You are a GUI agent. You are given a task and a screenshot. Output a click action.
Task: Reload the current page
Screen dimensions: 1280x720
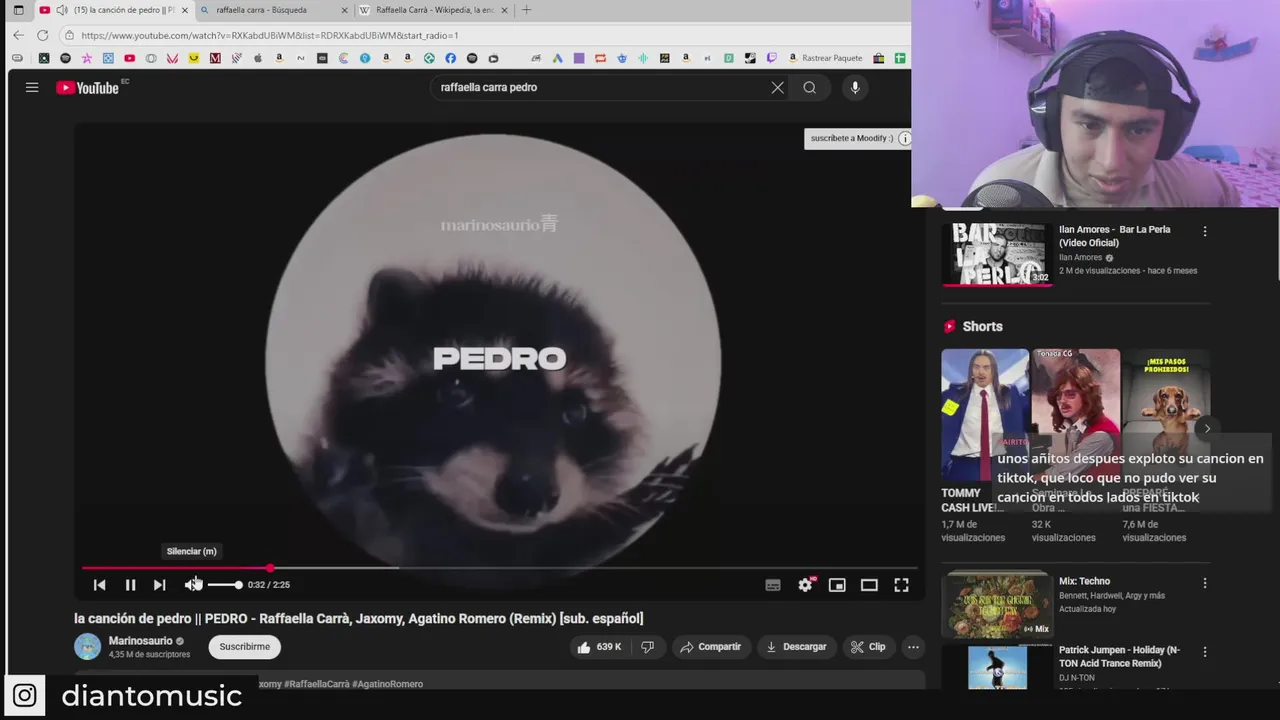pos(42,35)
